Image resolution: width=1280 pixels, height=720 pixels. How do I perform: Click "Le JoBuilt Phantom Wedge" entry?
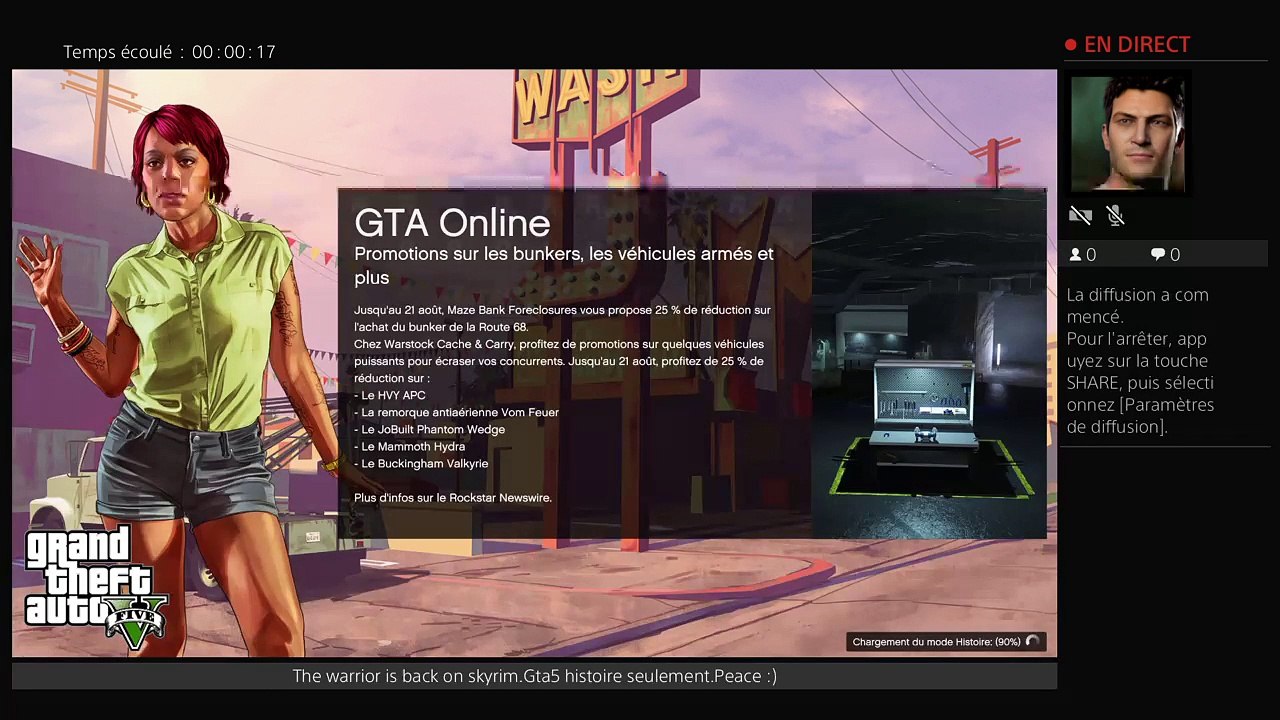(x=430, y=429)
